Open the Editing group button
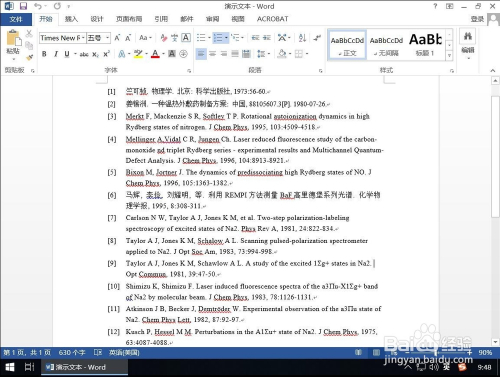This screenshot has width=500, height=377. point(468,44)
